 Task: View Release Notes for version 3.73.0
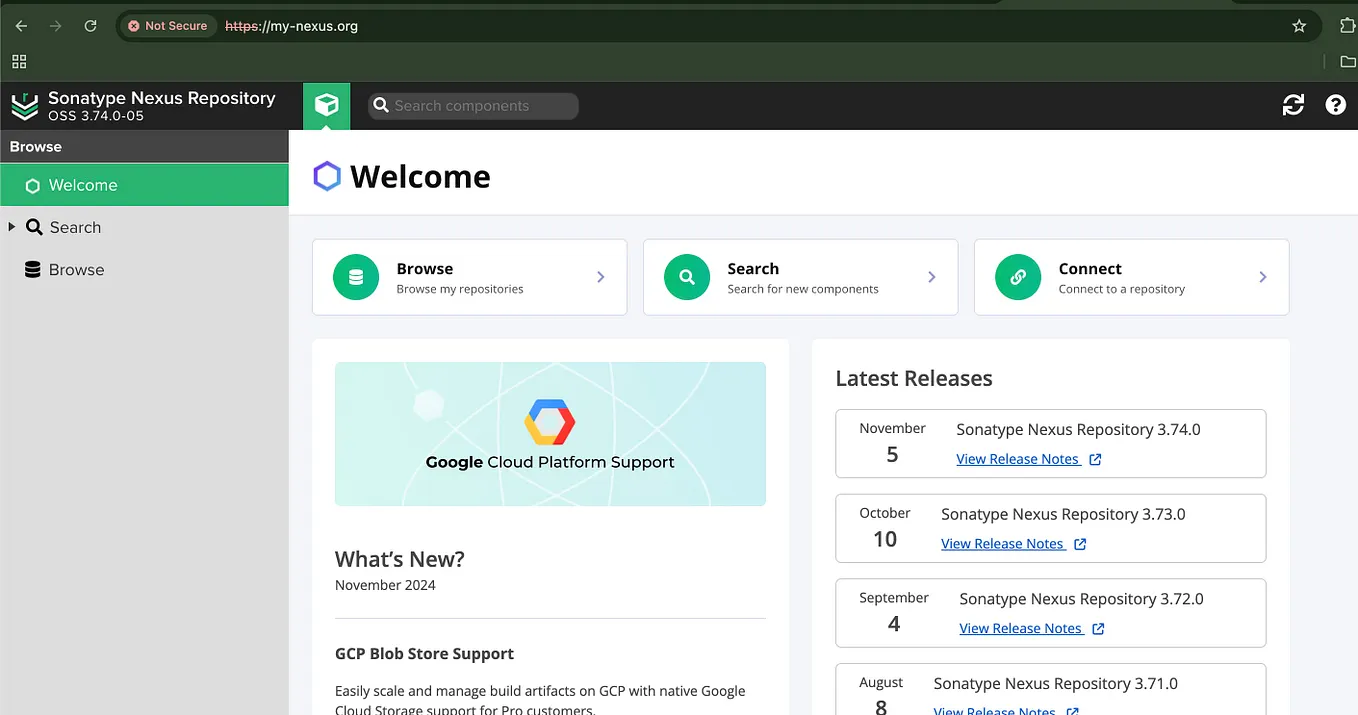(1005, 544)
